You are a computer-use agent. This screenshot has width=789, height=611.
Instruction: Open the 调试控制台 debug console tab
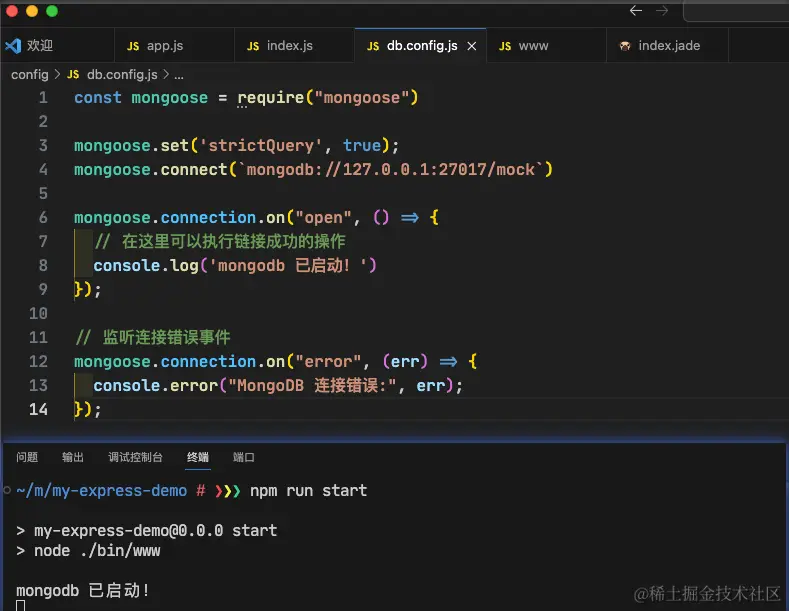[135, 457]
